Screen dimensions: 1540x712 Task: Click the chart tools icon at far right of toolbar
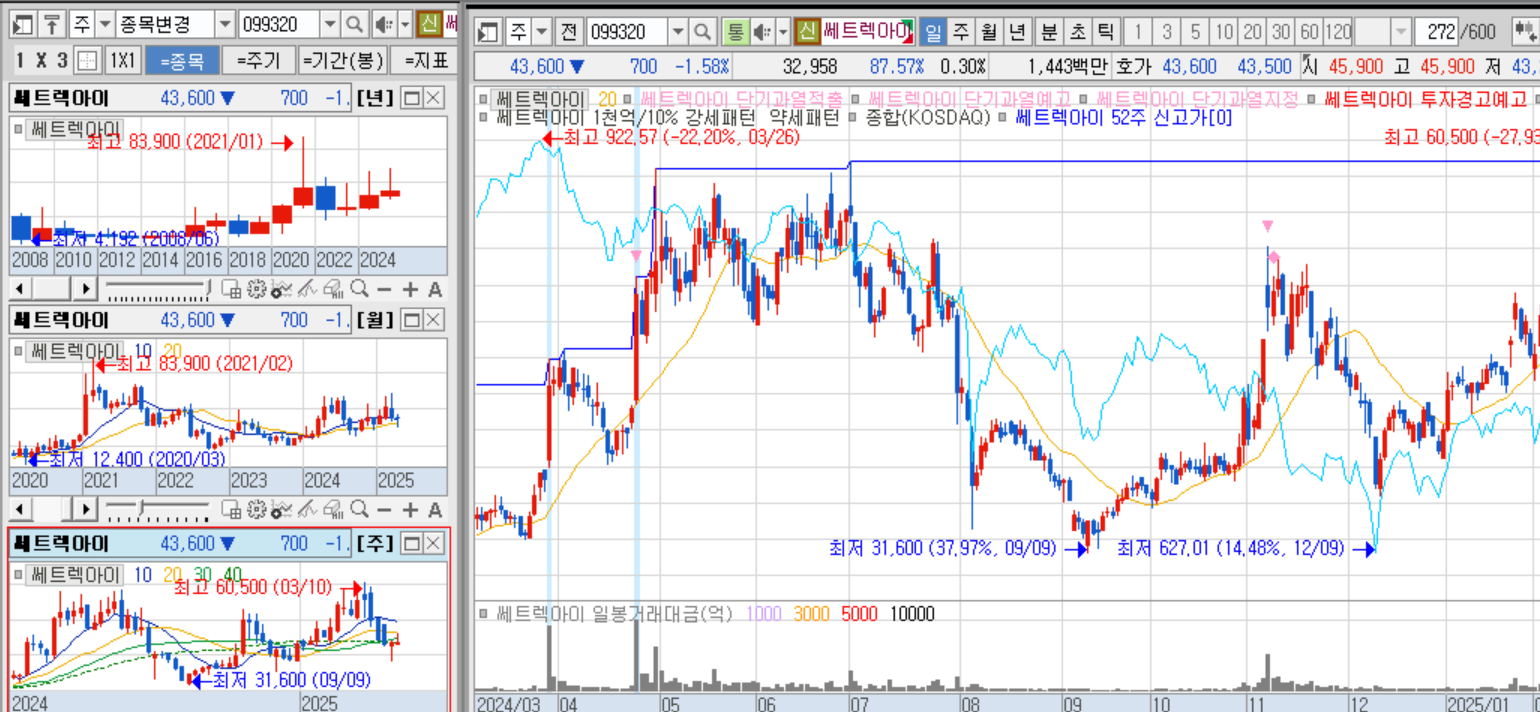(x=1527, y=32)
